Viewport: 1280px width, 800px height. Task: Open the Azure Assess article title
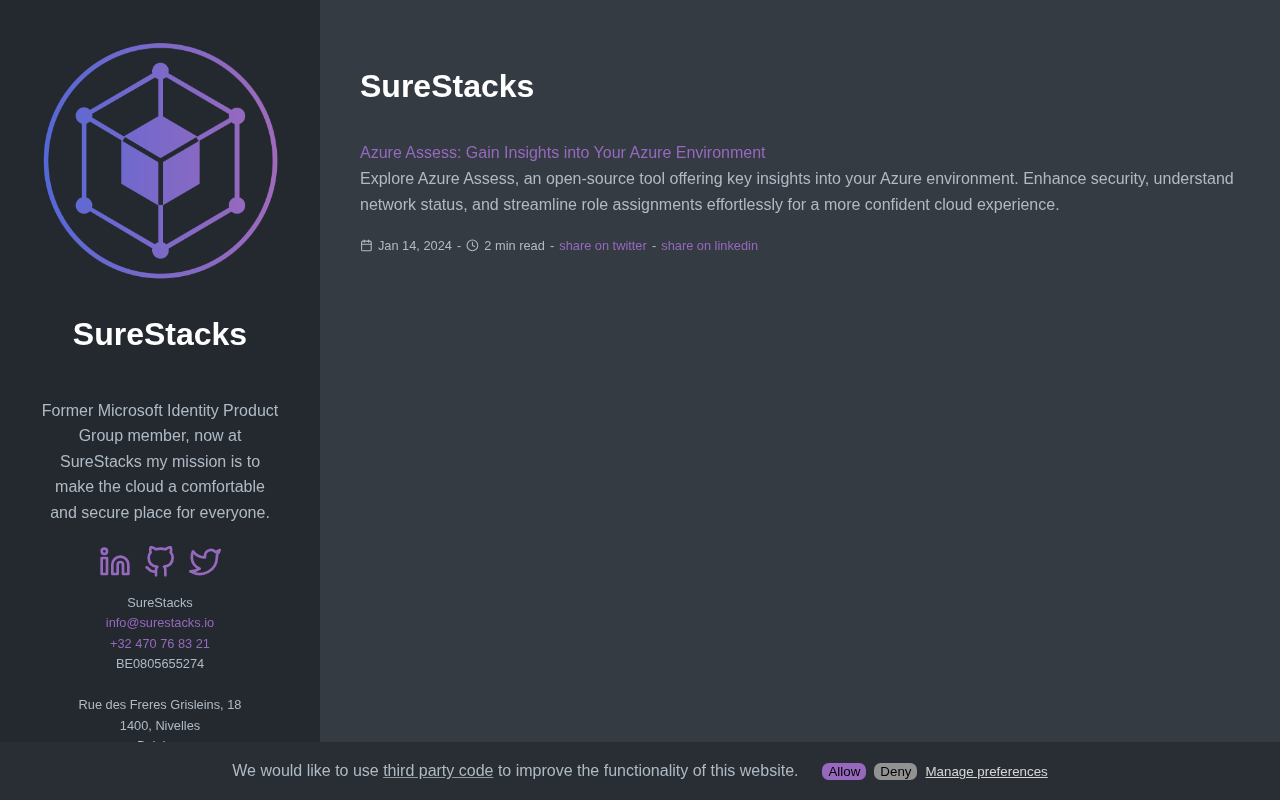point(562,152)
